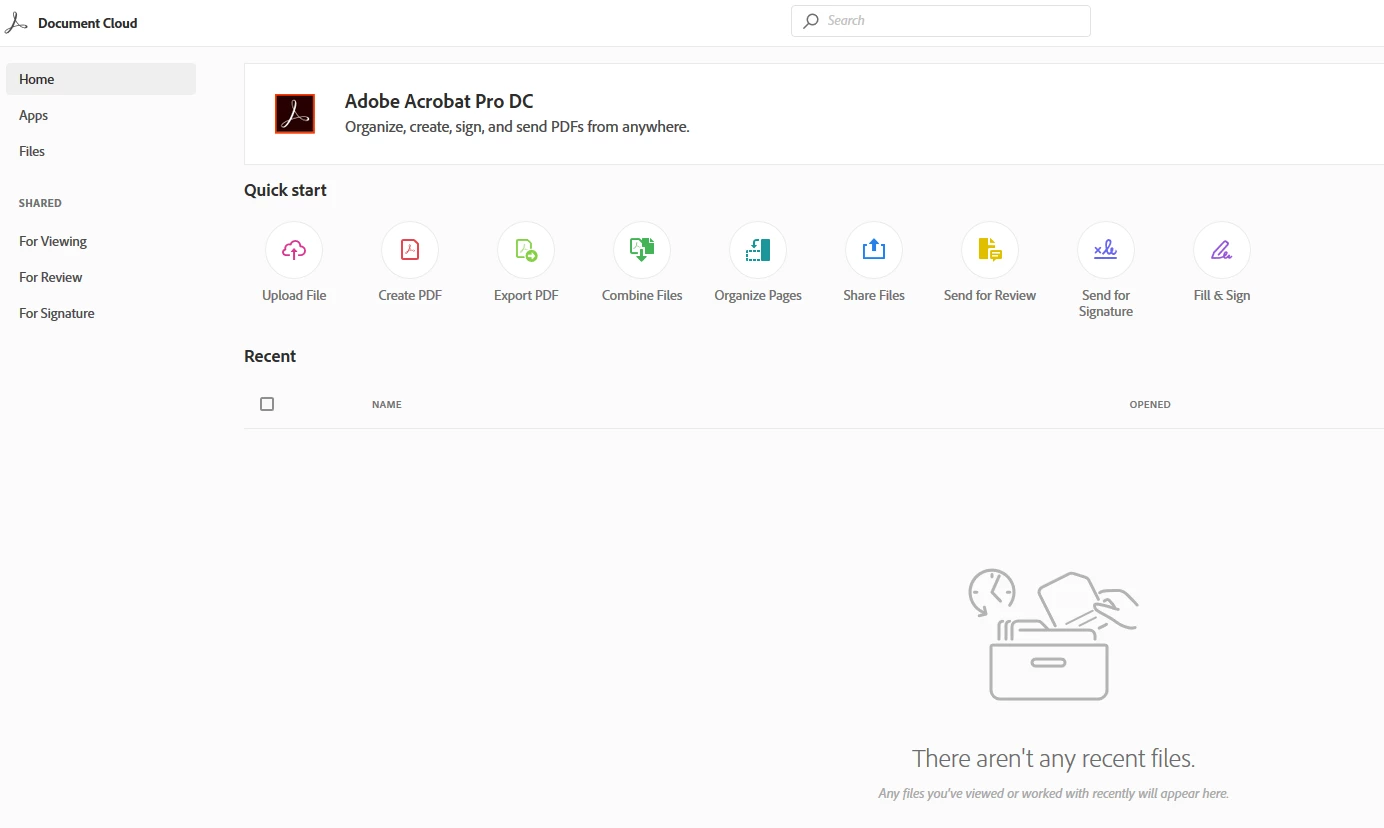
Task: Click the Search input field
Action: tap(941, 21)
